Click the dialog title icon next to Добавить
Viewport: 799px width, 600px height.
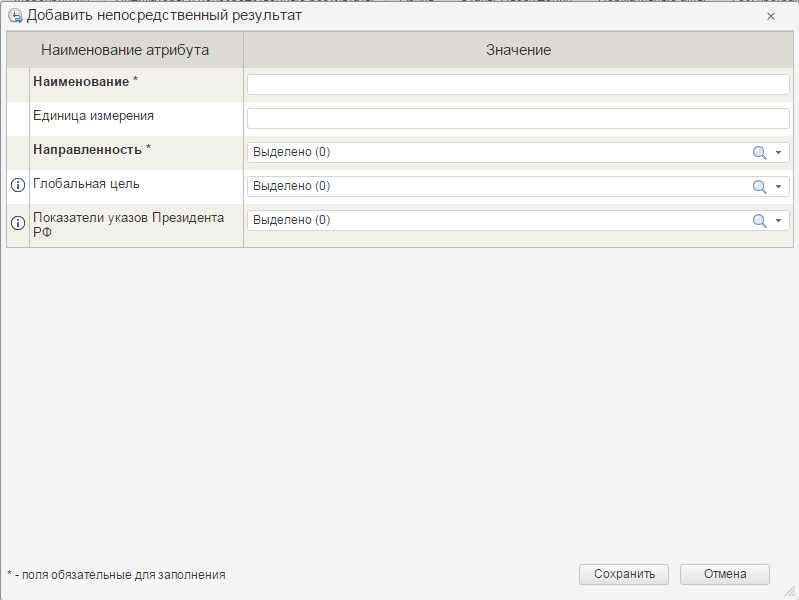tap(15, 16)
